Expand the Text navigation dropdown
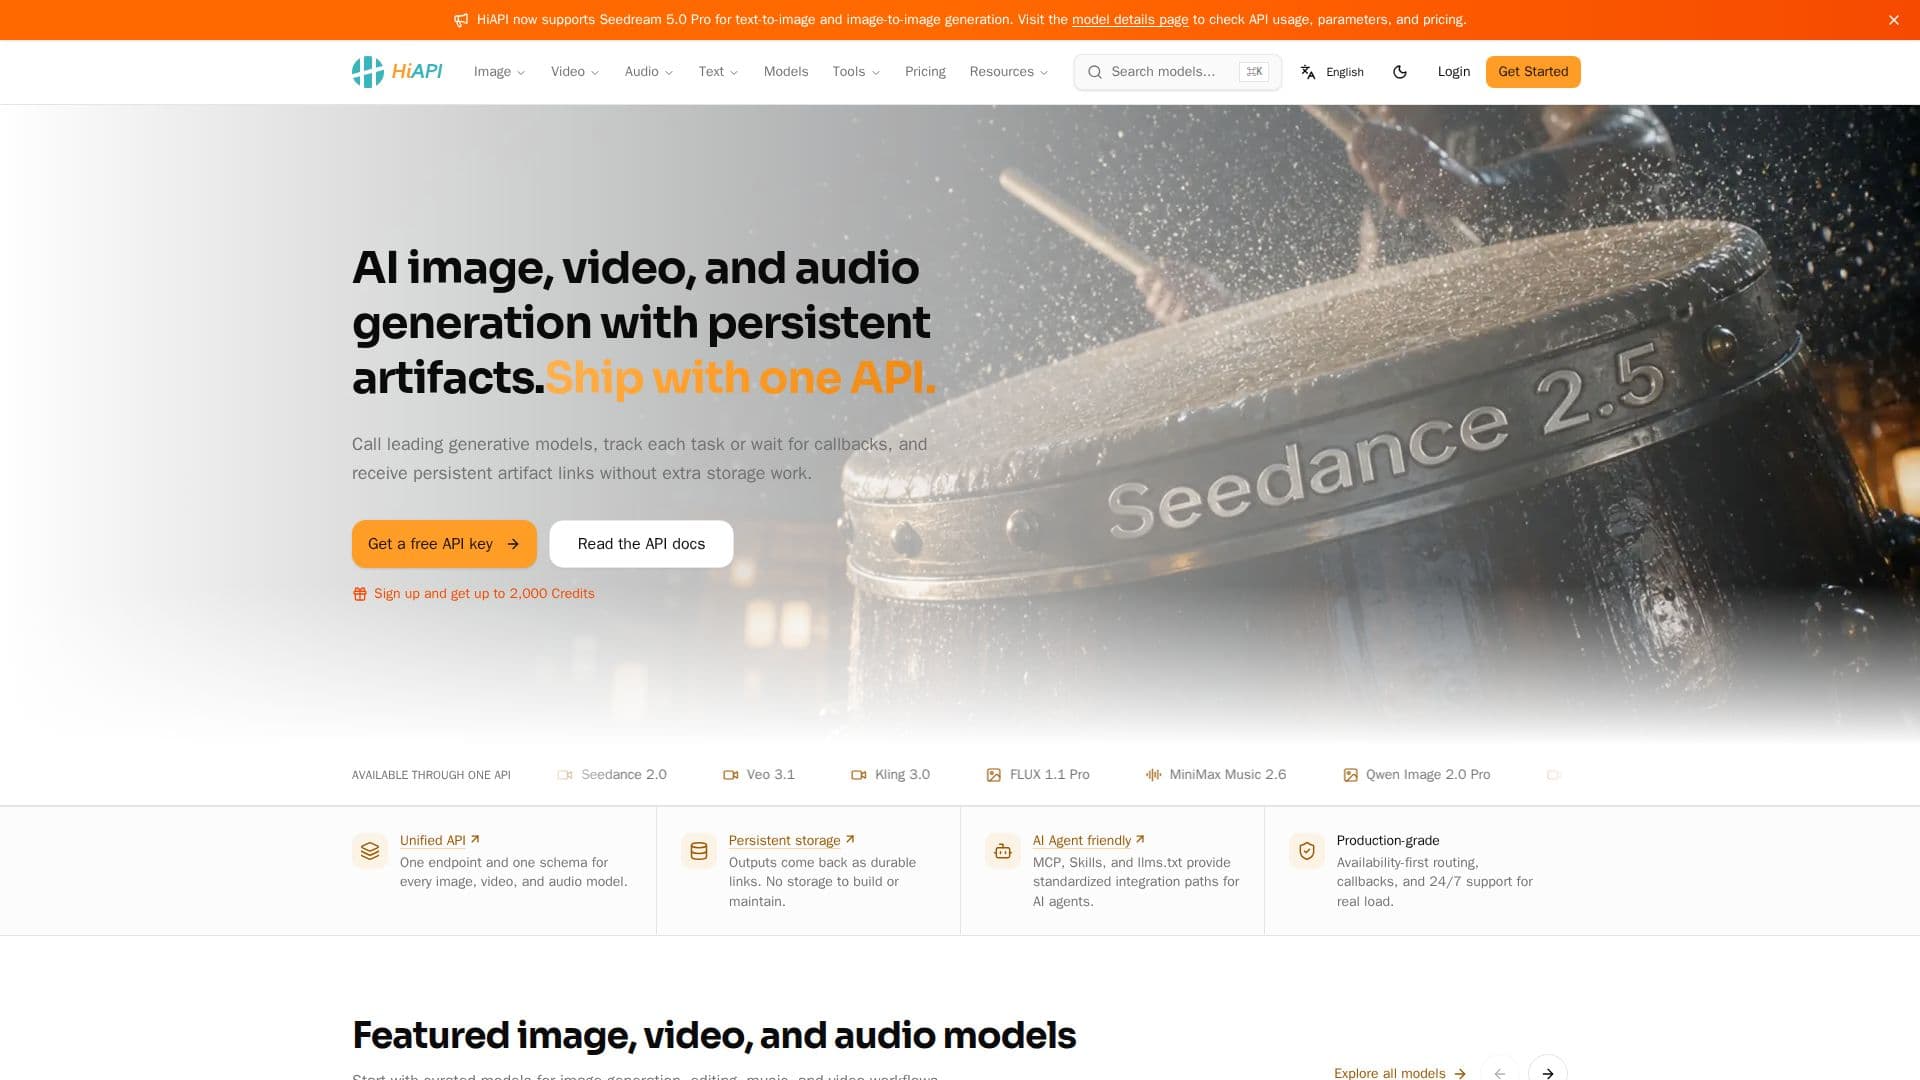This screenshot has height=1080, width=1920. pos(718,72)
